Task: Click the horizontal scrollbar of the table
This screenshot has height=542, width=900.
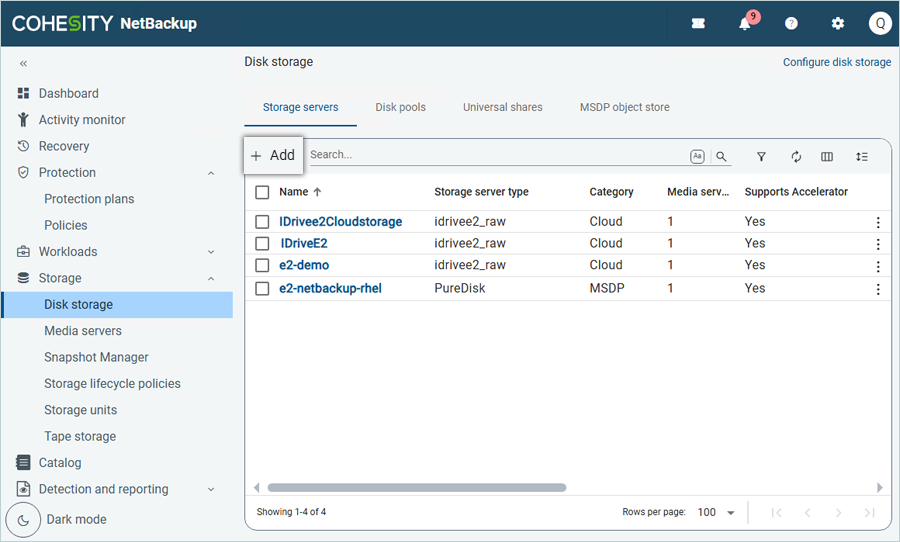Action: (417, 488)
